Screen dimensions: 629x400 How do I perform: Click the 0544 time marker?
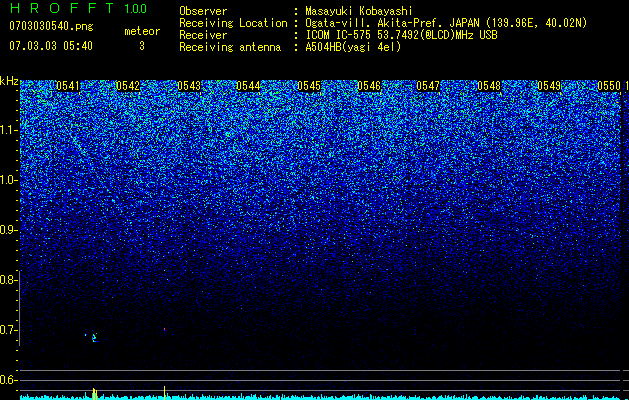coord(248,86)
